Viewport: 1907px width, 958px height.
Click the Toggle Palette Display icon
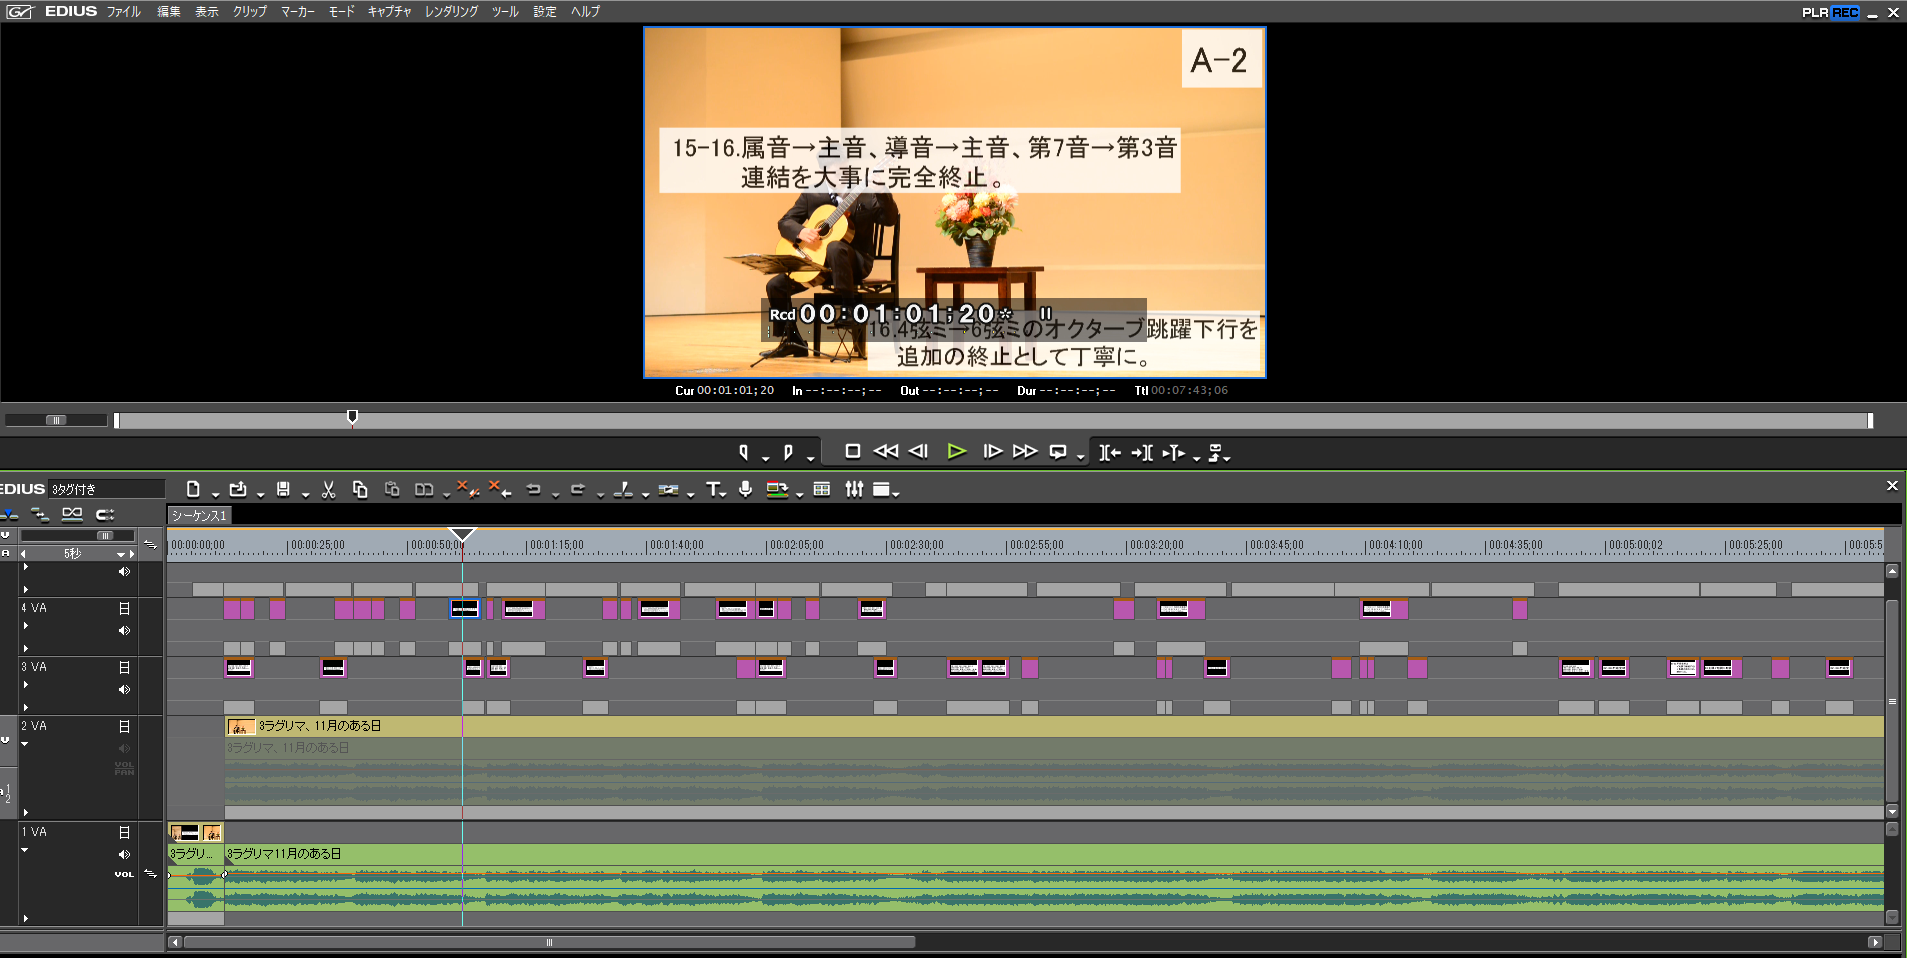tap(881, 489)
